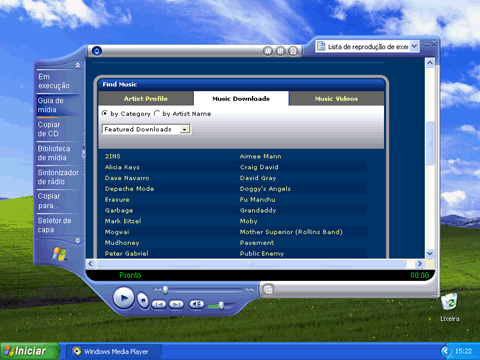Open the Depeche Mode artist link
480x360 pixels.
tap(129, 189)
